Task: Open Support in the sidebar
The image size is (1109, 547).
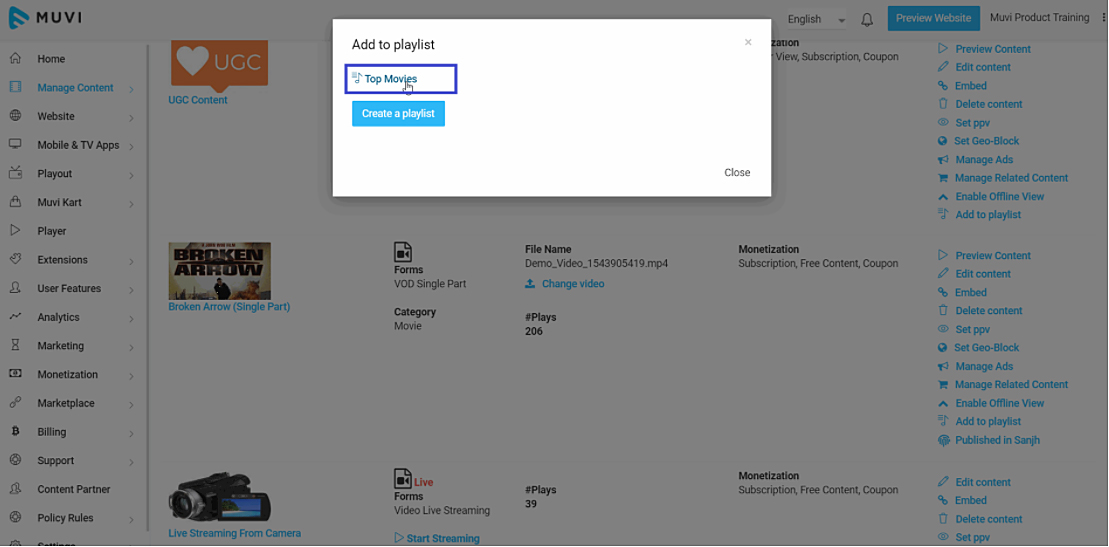Action: tap(56, 460)
